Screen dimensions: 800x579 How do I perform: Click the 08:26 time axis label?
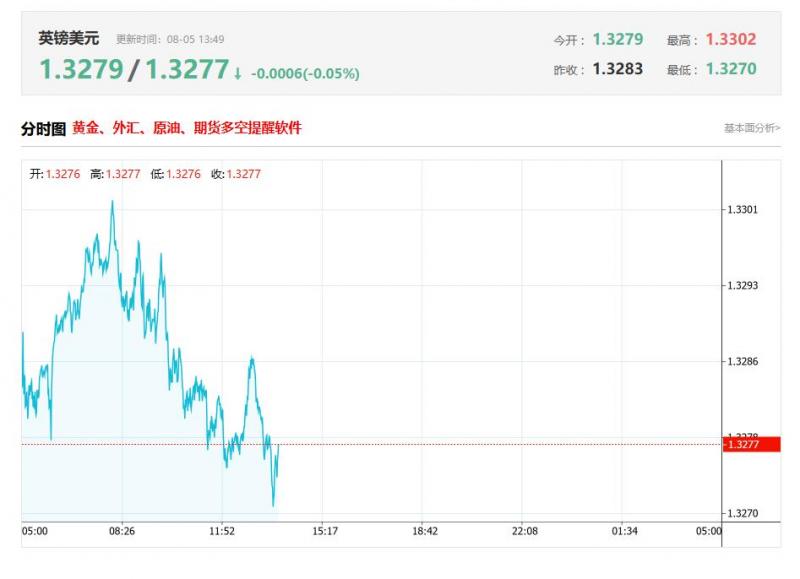(122, 531)
